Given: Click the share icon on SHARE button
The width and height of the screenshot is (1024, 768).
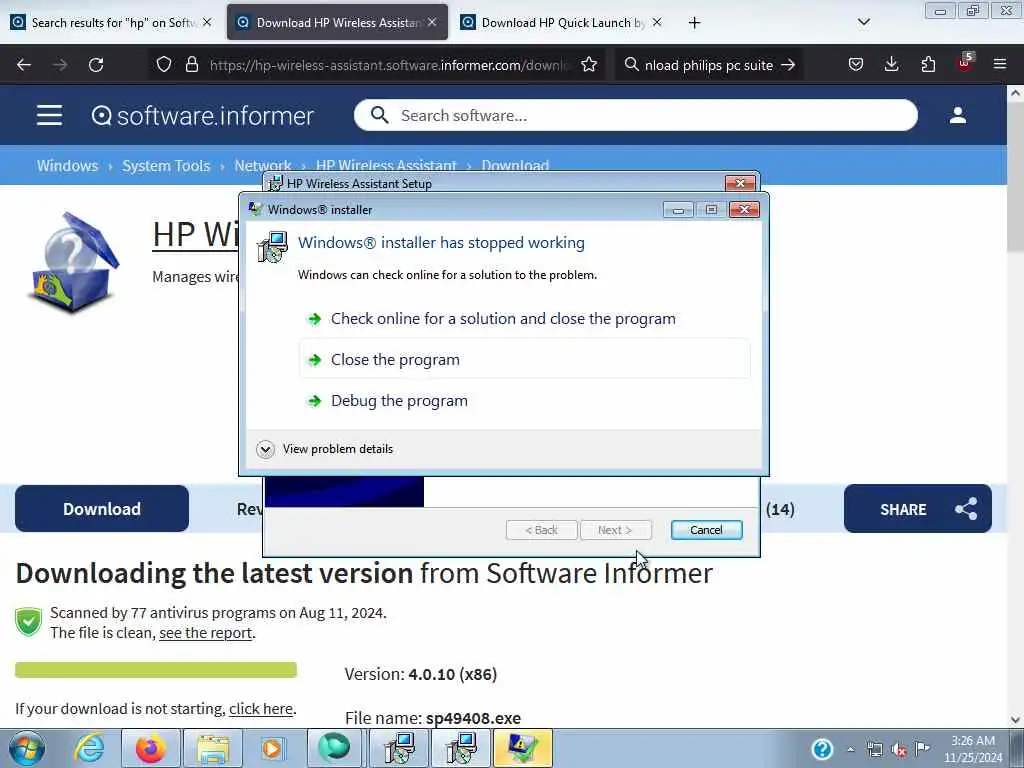Looking at the screenshot, I should click(x=966, y=509).
